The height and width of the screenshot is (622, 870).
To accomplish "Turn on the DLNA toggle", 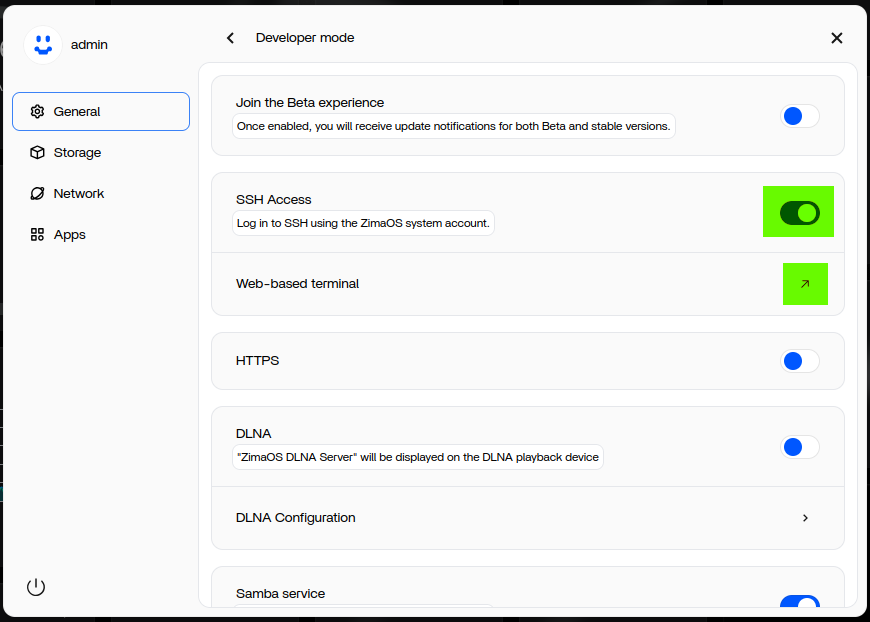I will pyautogui.click(x=799, y=447).
